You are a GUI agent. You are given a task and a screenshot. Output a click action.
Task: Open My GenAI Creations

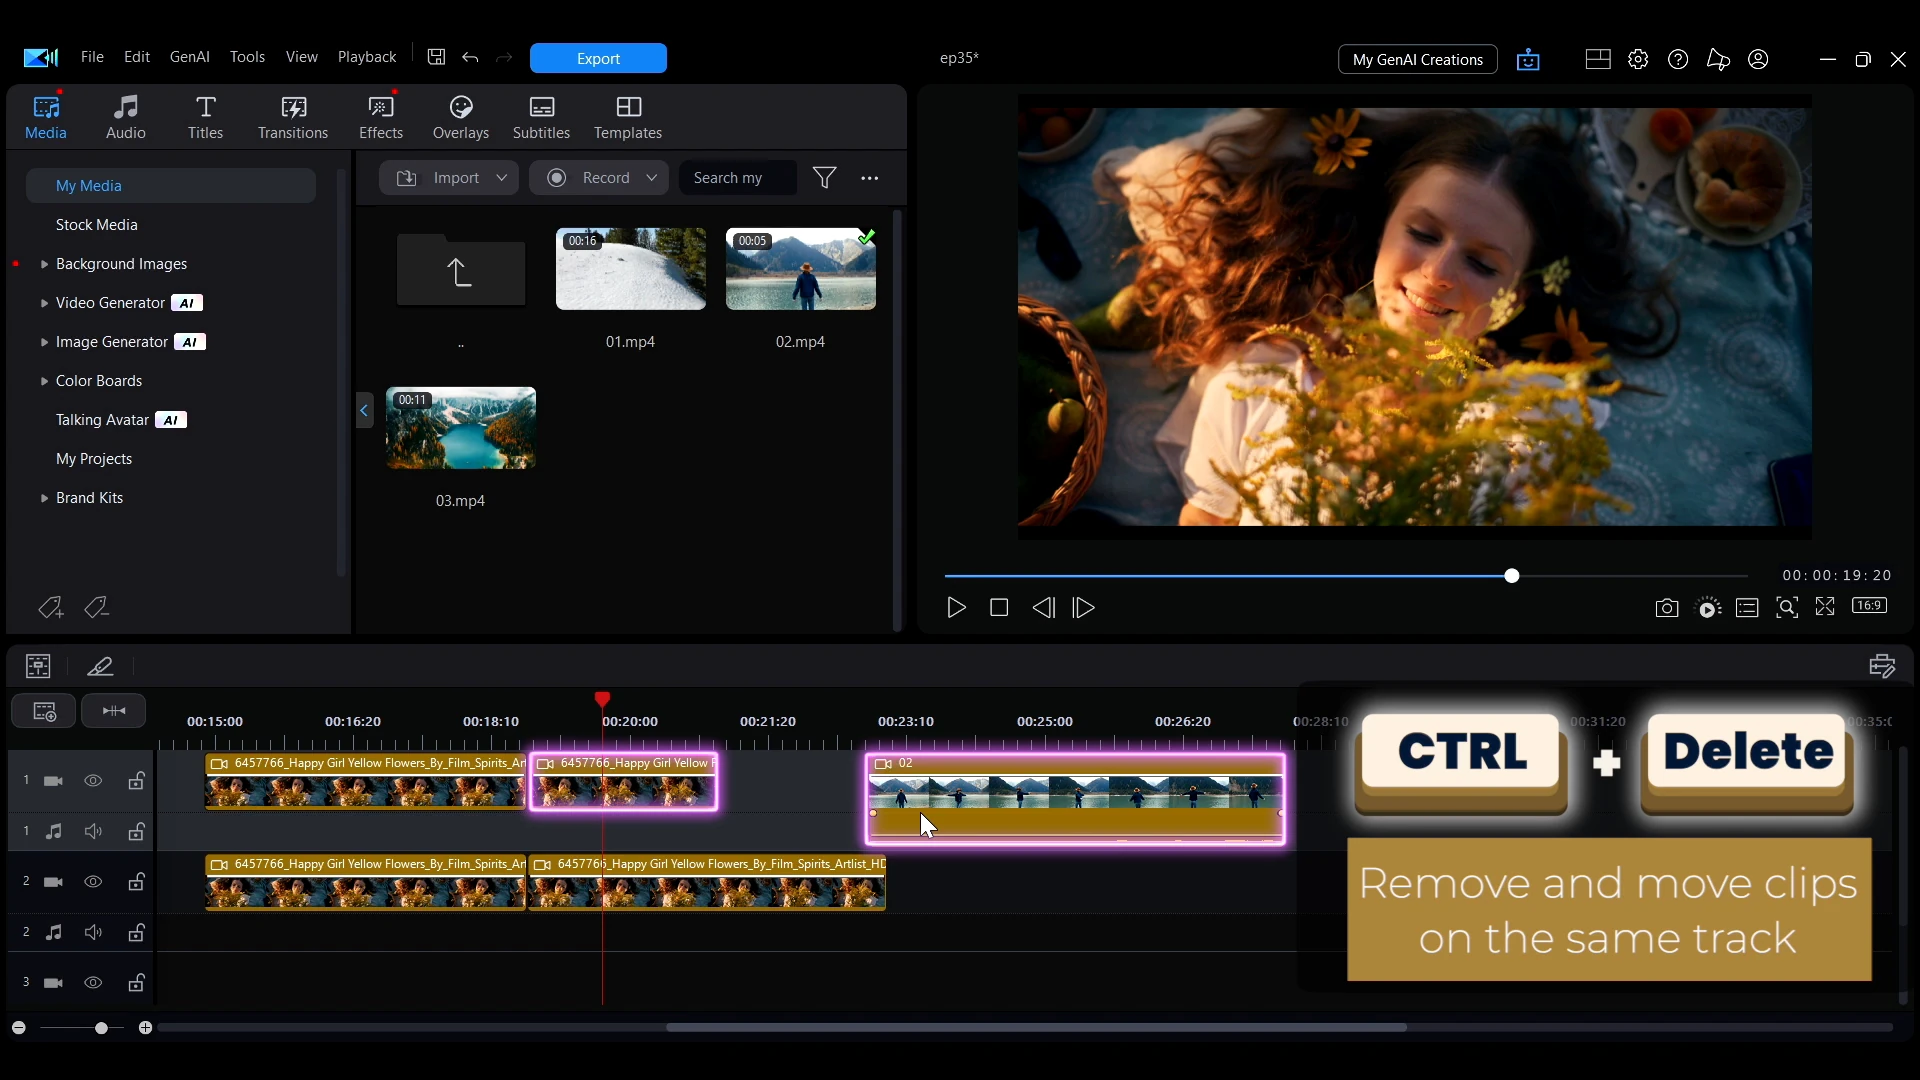coord(1417,60)
